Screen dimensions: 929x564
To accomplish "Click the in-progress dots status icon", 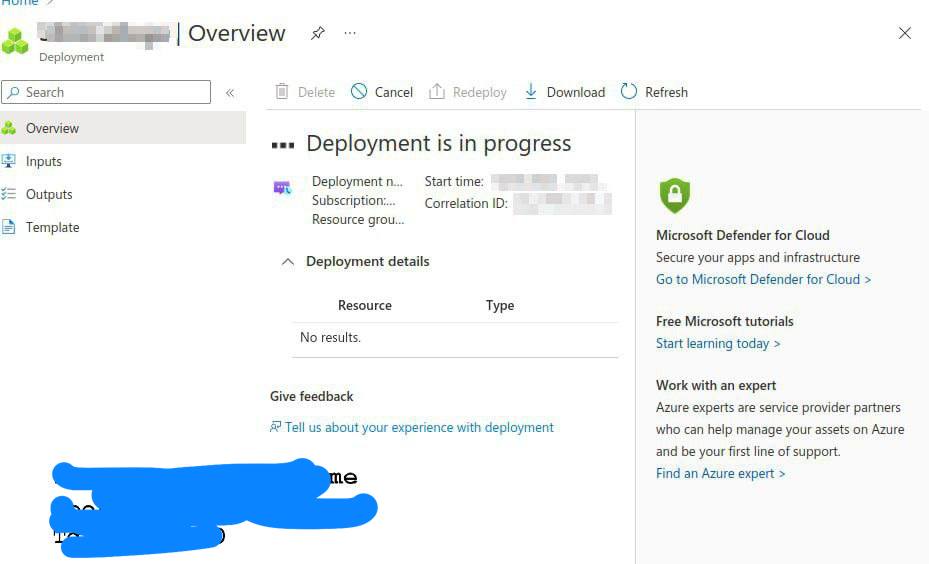I will [283, 145].
